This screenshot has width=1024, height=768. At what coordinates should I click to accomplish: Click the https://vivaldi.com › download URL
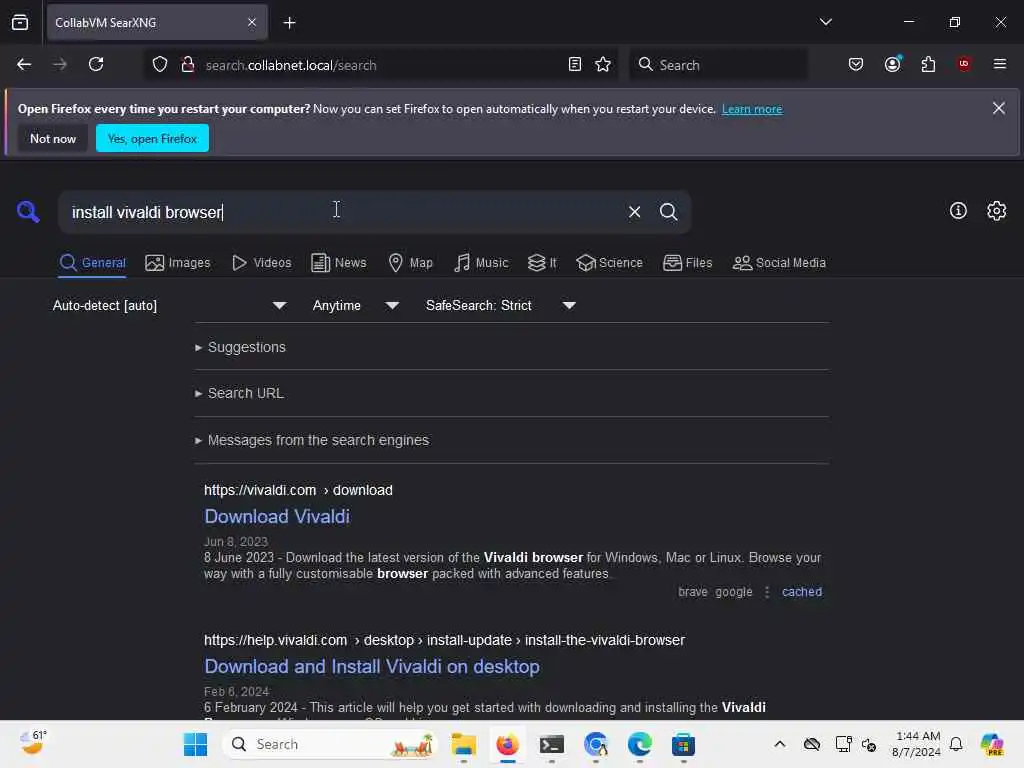click(x=298, y=490)
